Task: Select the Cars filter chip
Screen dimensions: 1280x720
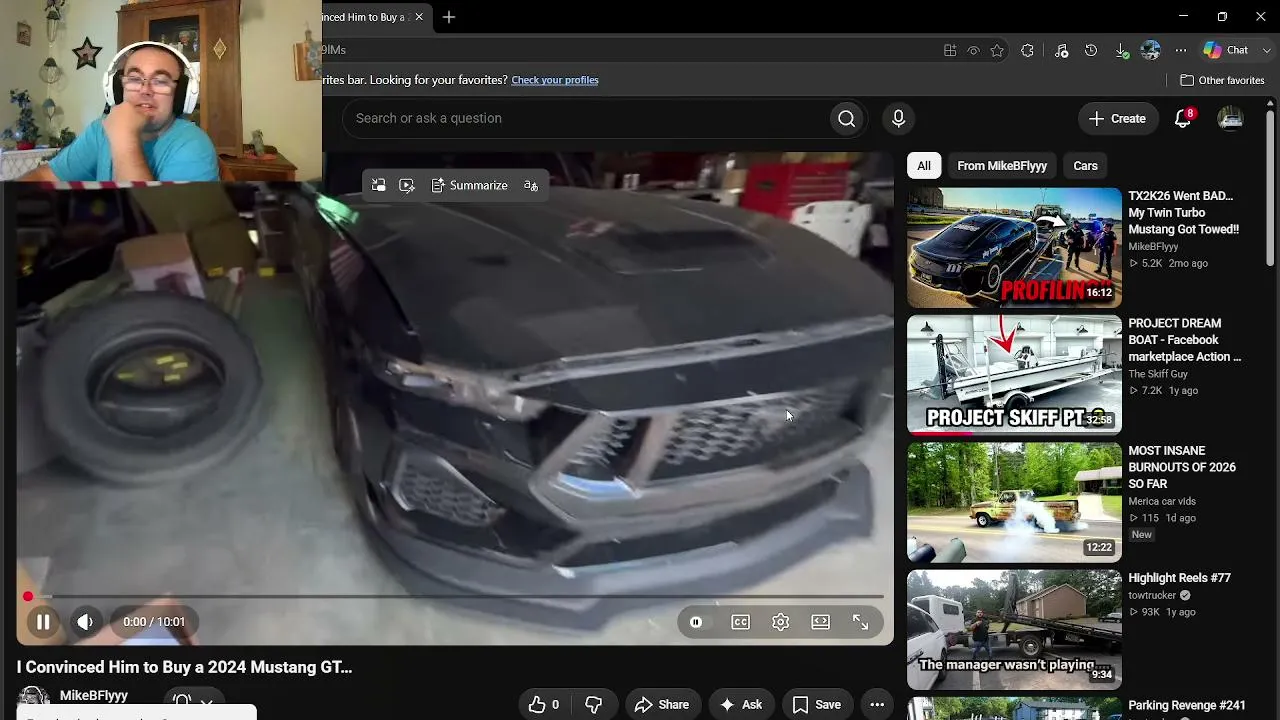Action: (1085, 166)
